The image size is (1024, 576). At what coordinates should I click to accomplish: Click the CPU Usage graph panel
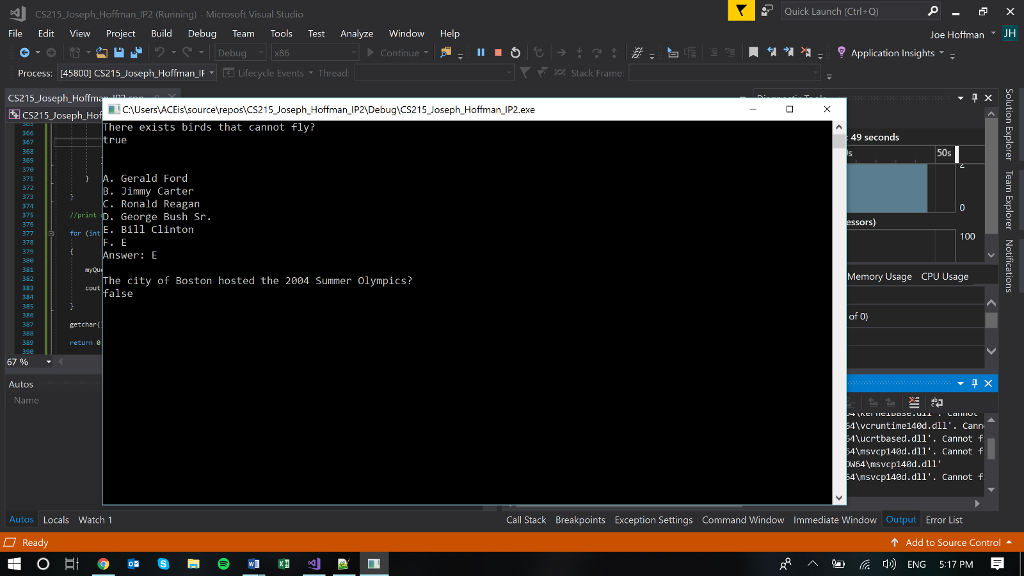[x=943, y=276]
